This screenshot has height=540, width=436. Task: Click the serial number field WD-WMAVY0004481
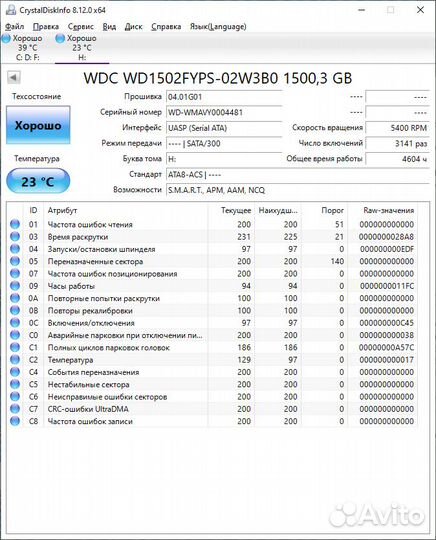[x=224, y=112]
